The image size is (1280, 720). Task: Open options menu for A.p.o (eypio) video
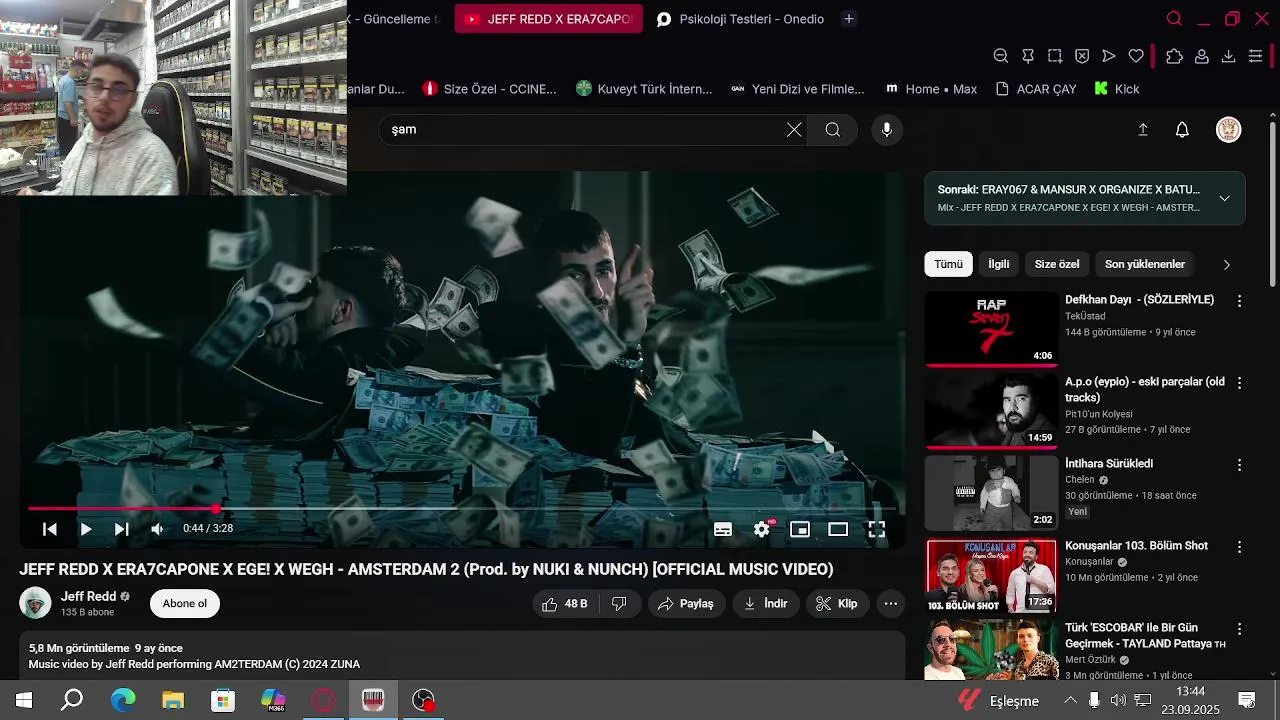[1240, 383]
